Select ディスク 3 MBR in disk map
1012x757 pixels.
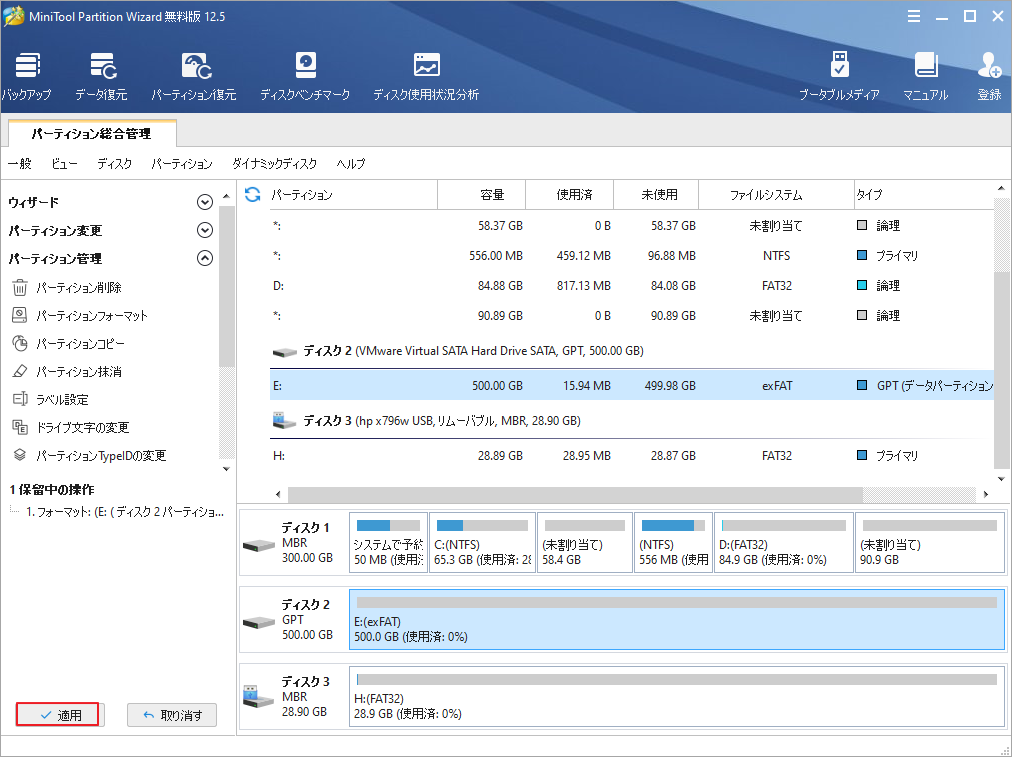tap(294, 697)
